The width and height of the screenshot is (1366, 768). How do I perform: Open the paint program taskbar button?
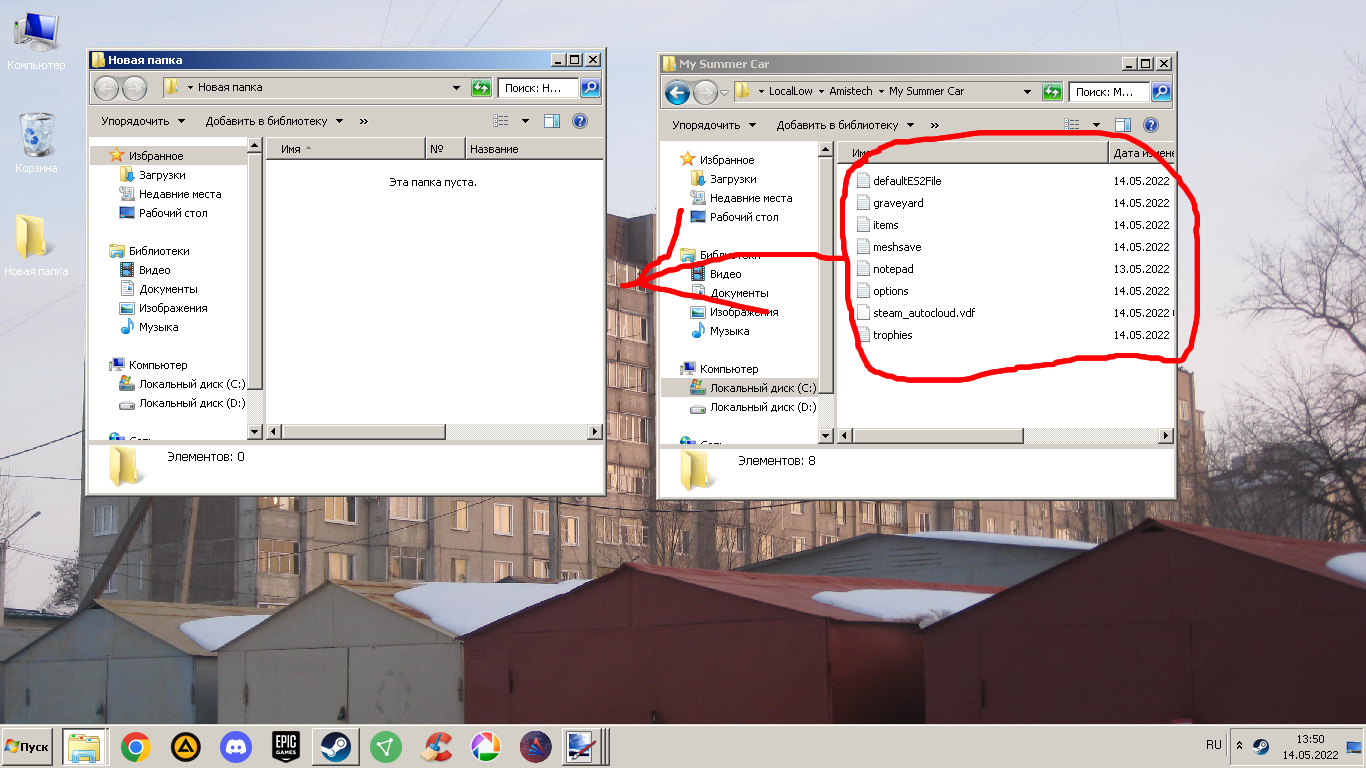tap(582, 747)
